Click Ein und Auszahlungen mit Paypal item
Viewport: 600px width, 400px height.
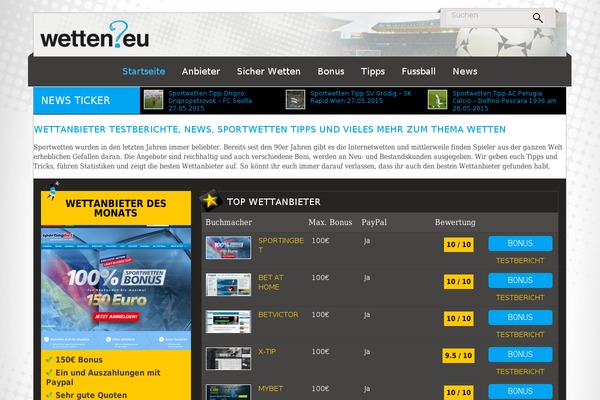click(103, 377)
